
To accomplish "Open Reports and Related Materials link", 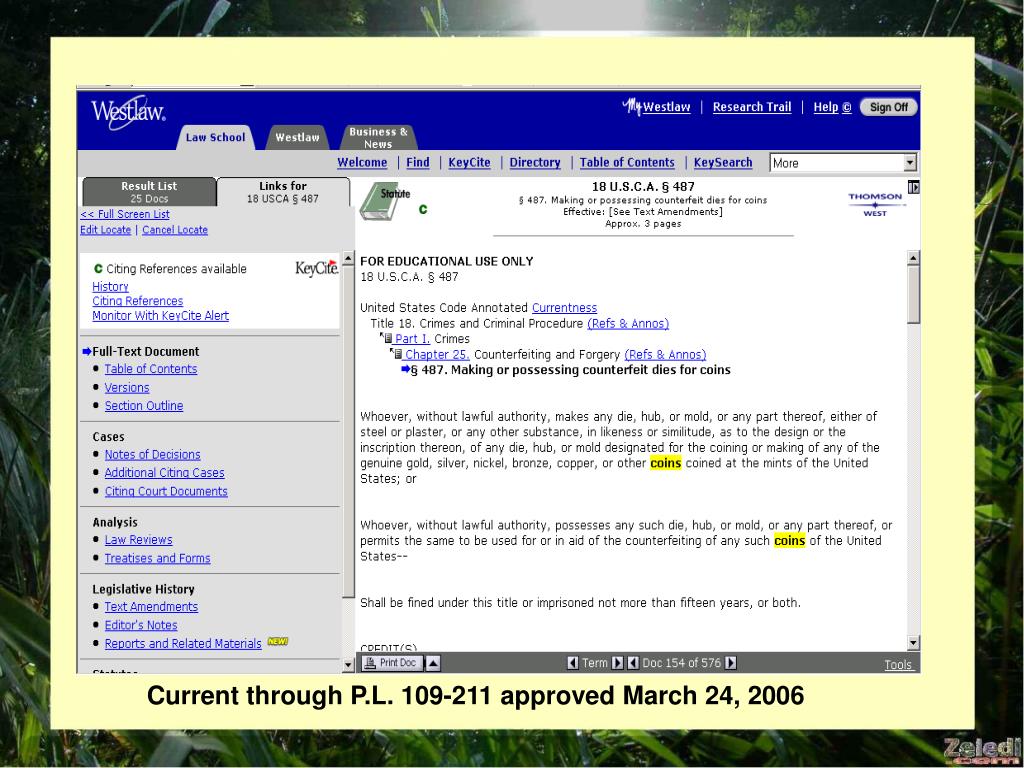I will pos(183,643).
